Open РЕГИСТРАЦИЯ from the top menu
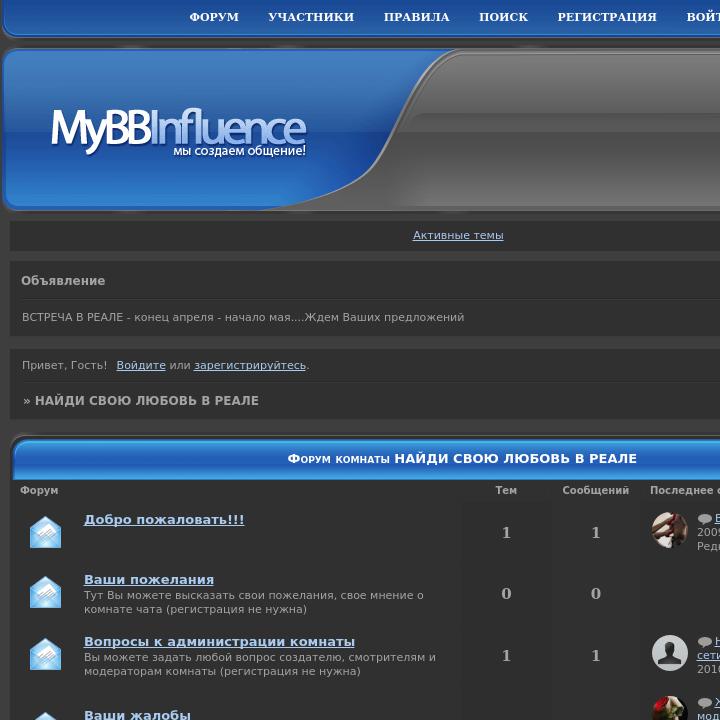 click(607, 17)
